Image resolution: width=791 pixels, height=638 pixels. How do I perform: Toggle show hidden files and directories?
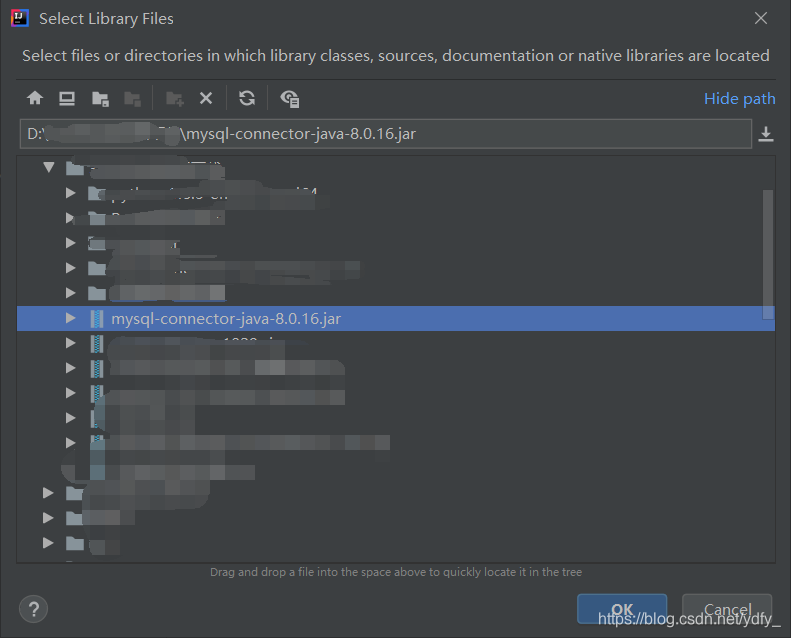290,98
